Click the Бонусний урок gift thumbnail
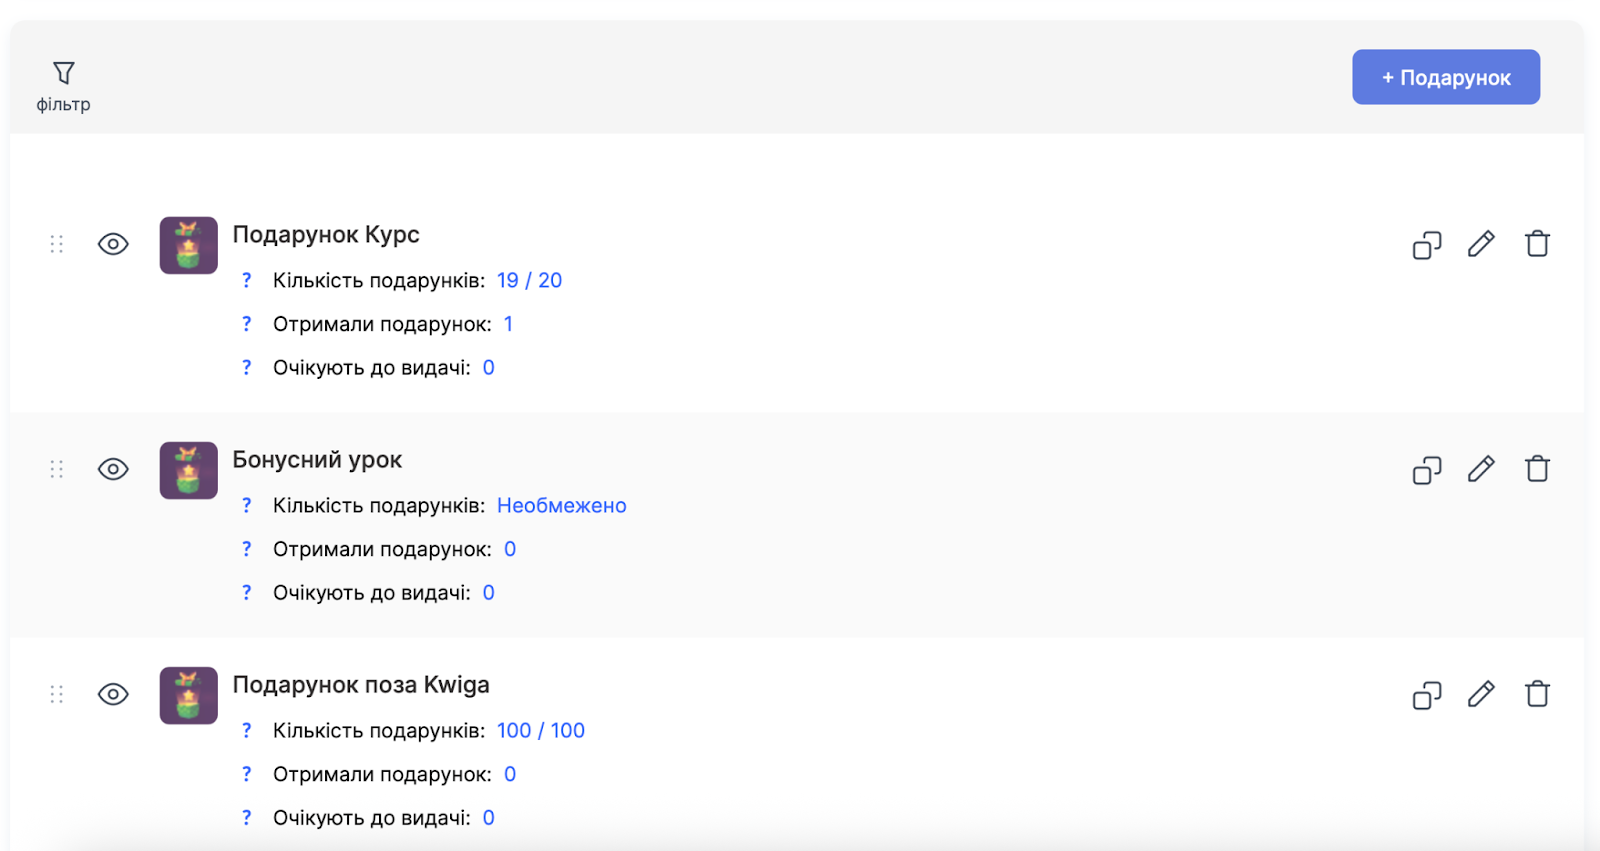This screenshot has height=851, width=1600. click(188, 470)
